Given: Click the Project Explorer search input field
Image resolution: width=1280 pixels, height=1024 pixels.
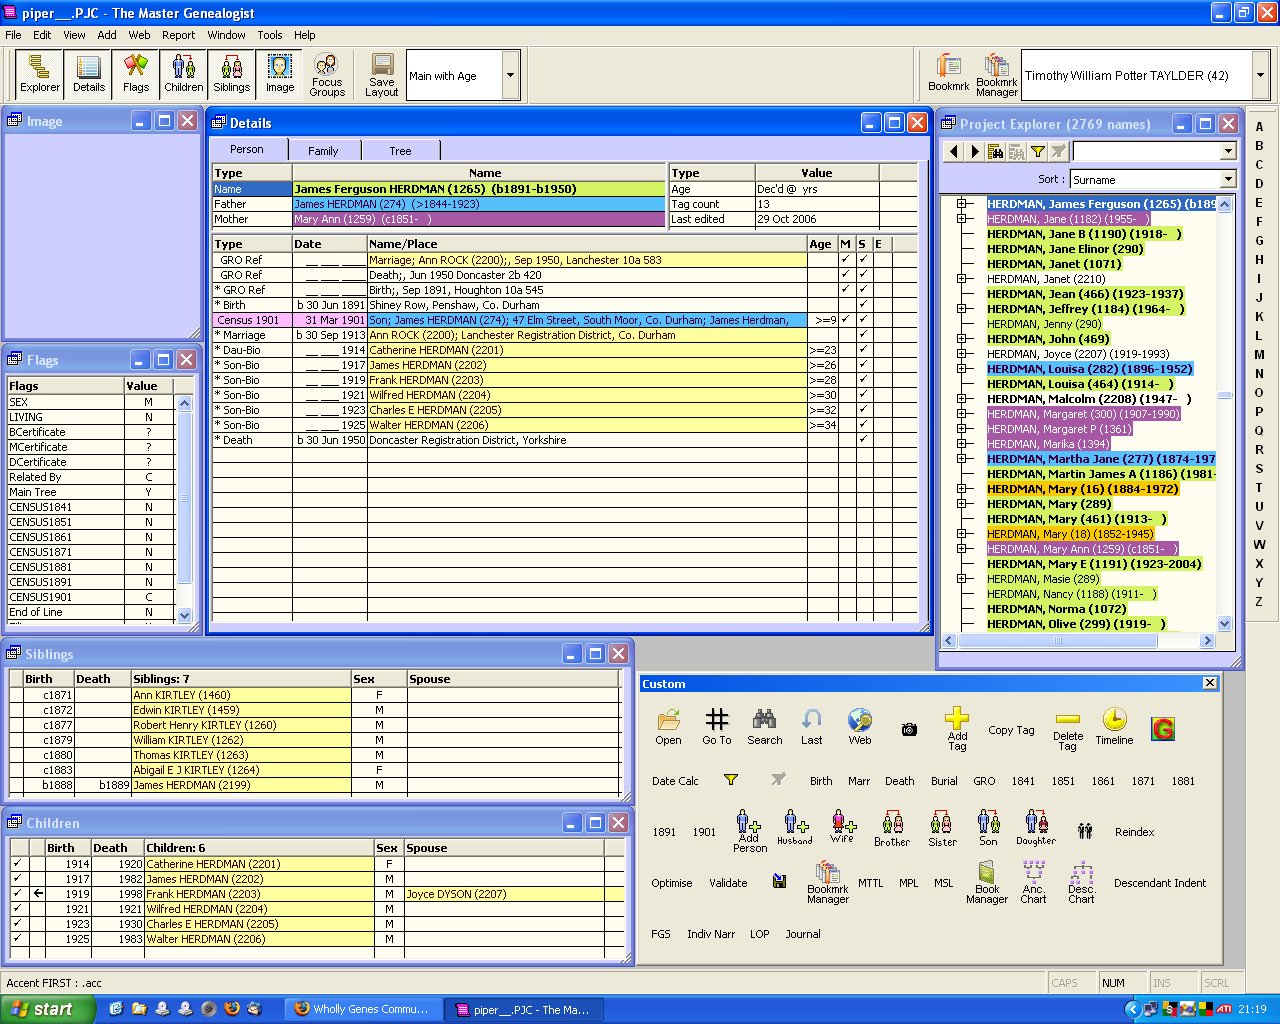Looking at the screenshot, I should (x=1146, y=151).
